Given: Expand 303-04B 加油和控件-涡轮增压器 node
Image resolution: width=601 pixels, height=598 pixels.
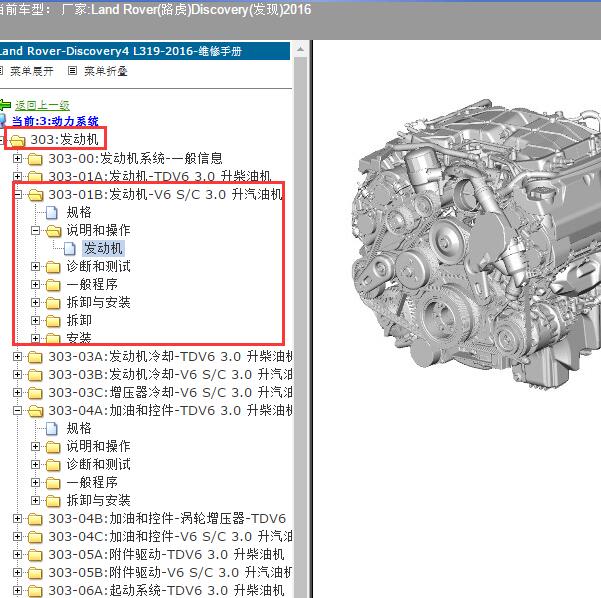Looking at the screenshot, I should (17, 519).
